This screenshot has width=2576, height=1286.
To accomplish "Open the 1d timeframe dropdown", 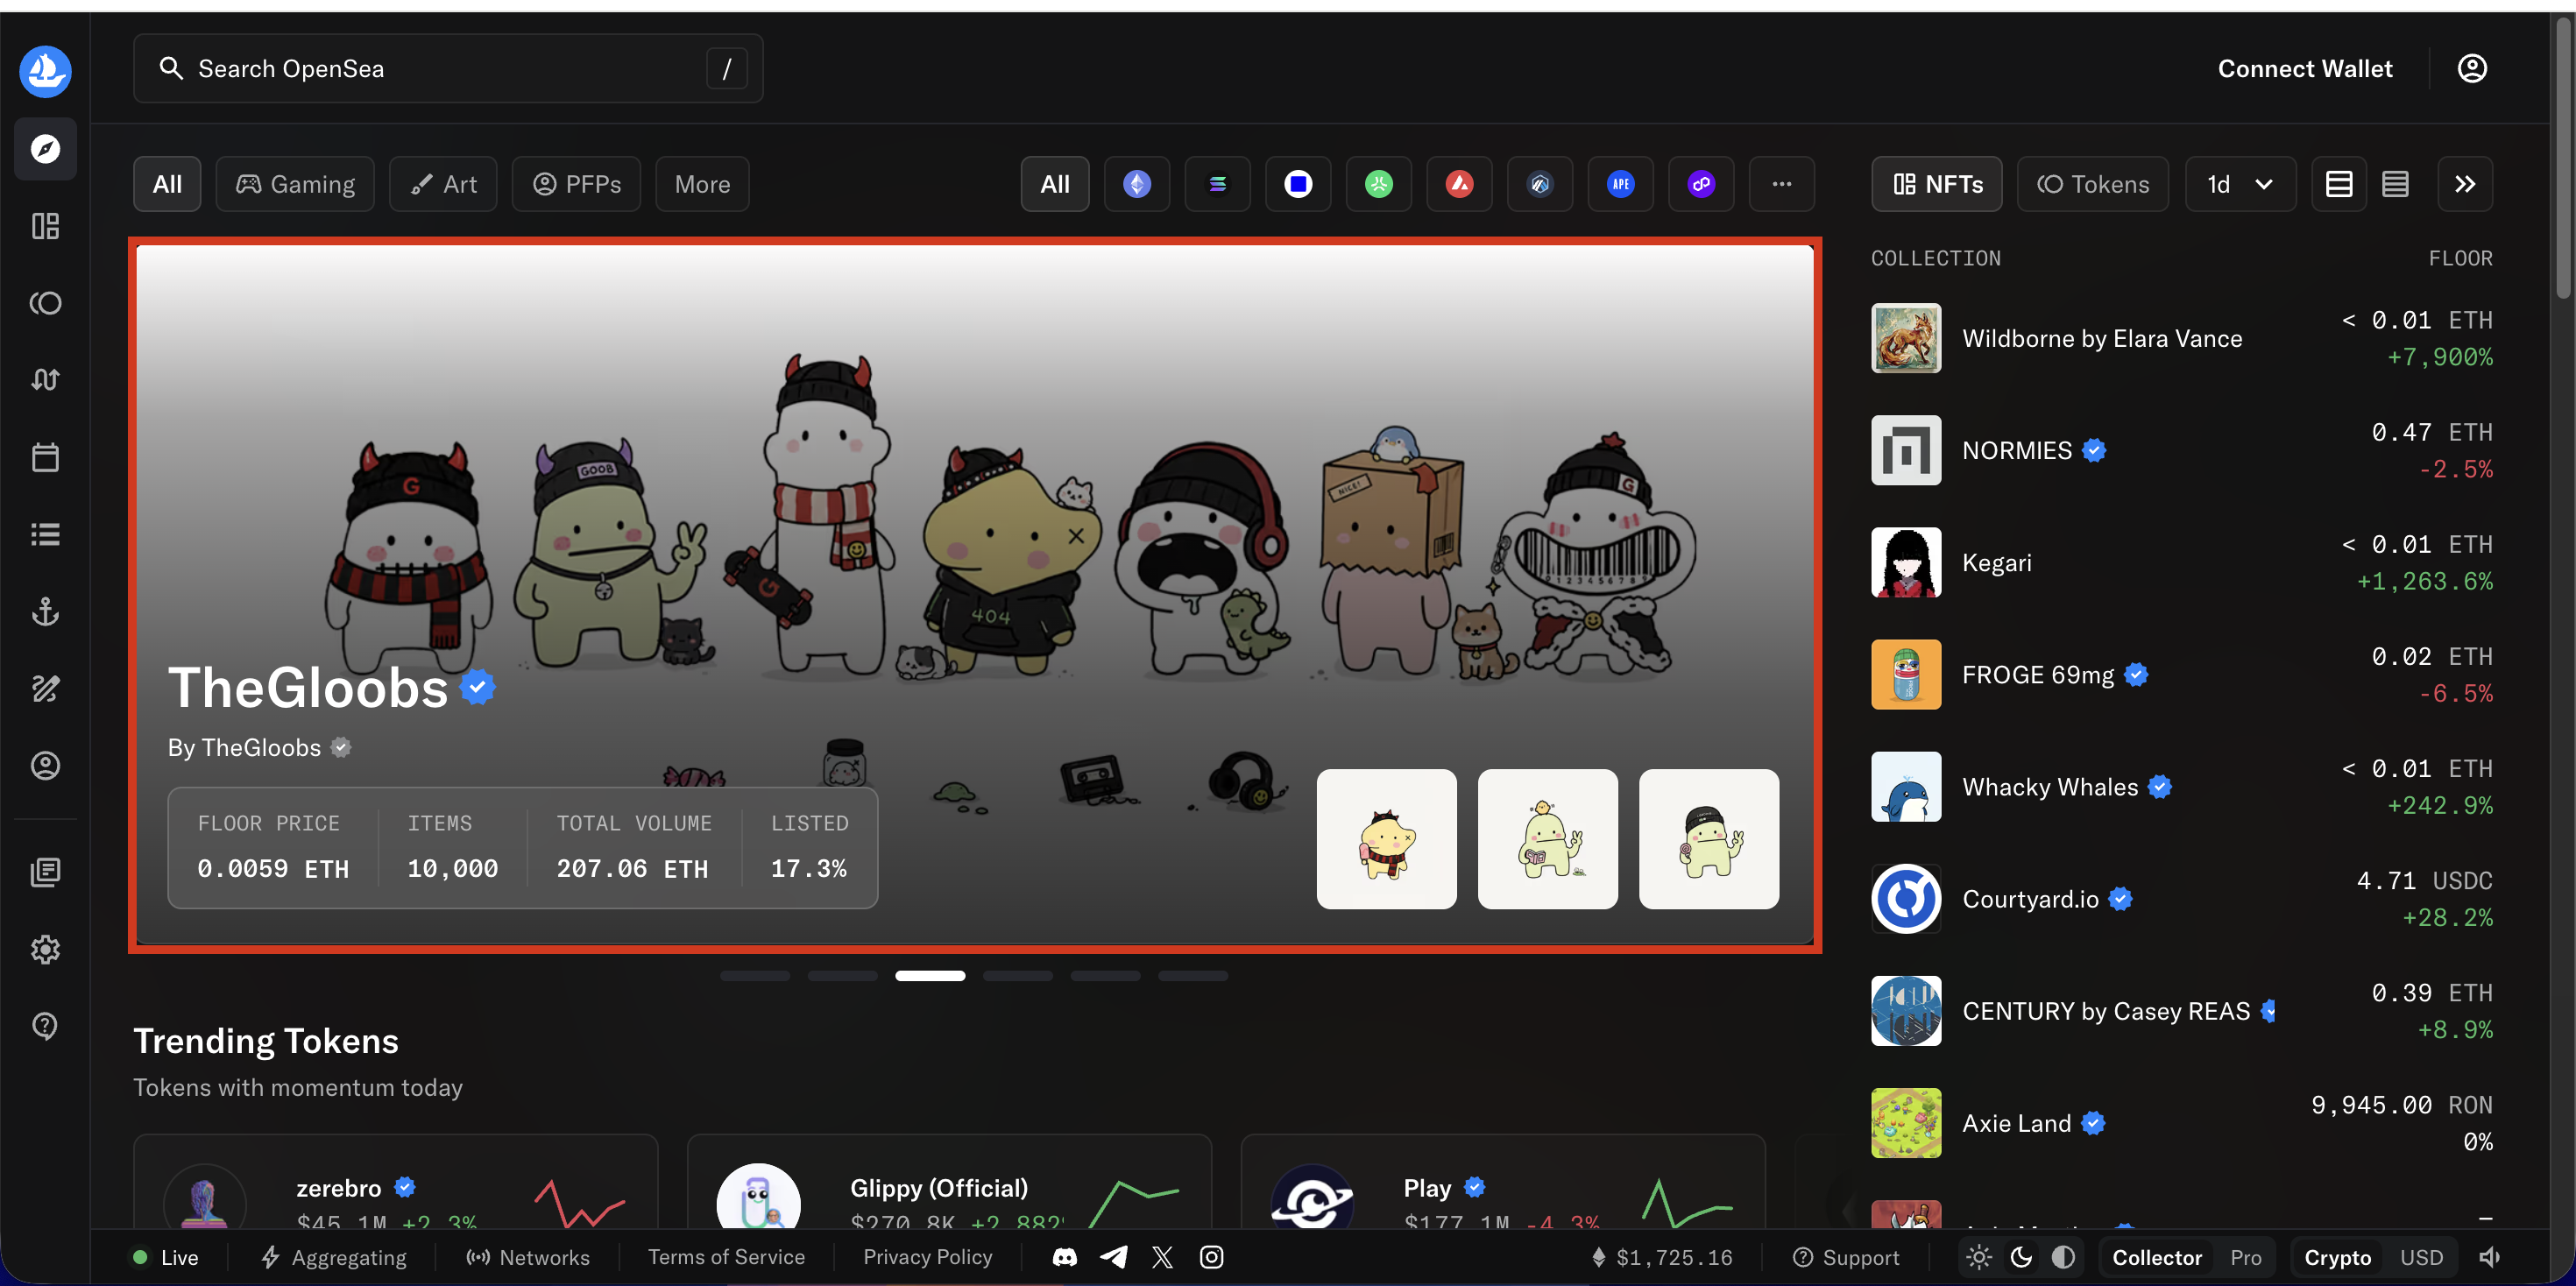I will tap(2240, 184).
